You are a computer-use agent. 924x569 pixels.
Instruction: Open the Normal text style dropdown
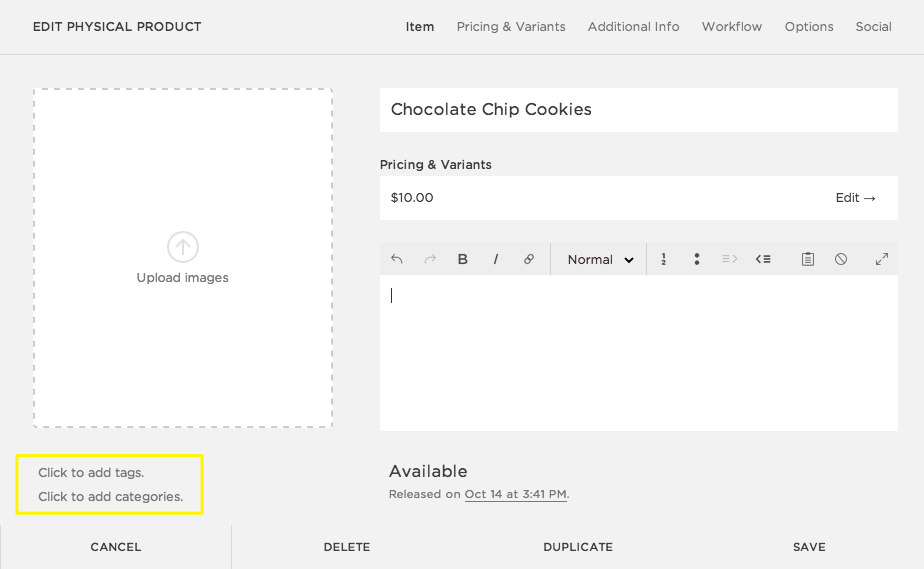[x=600, y=259]
